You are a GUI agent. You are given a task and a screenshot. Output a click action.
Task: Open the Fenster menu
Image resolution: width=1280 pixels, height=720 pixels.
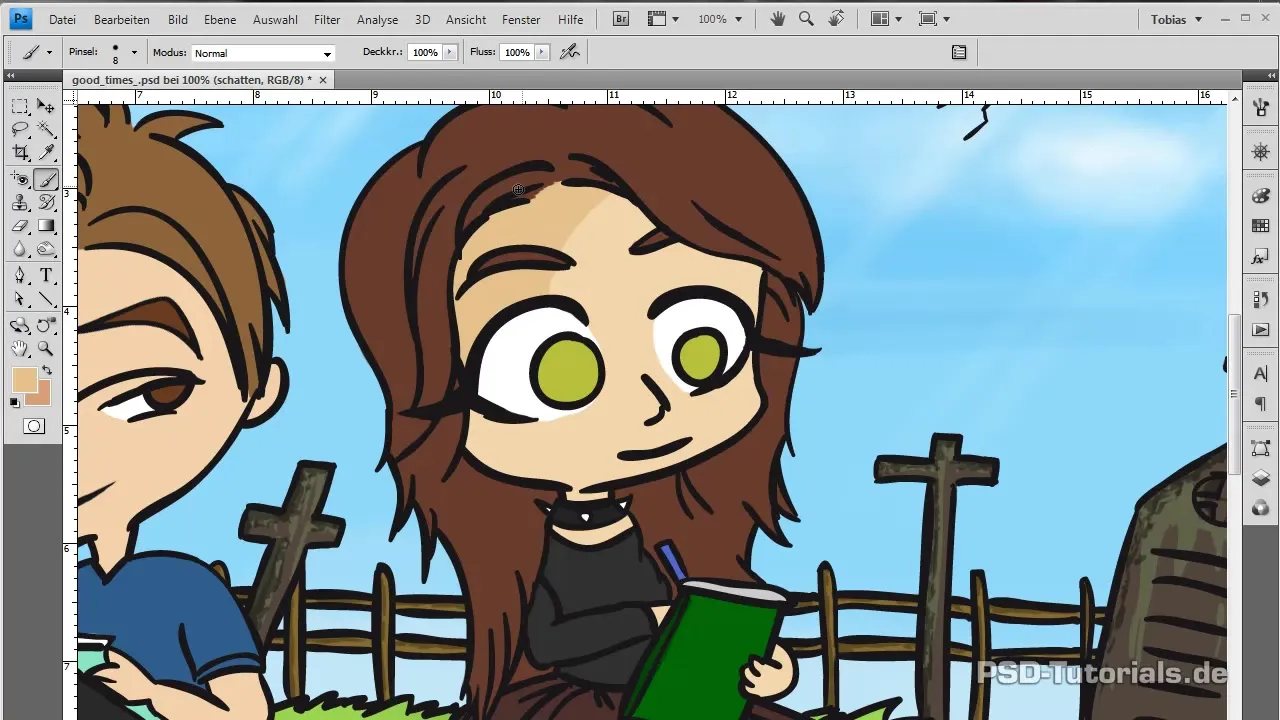(x=521, y=19)
